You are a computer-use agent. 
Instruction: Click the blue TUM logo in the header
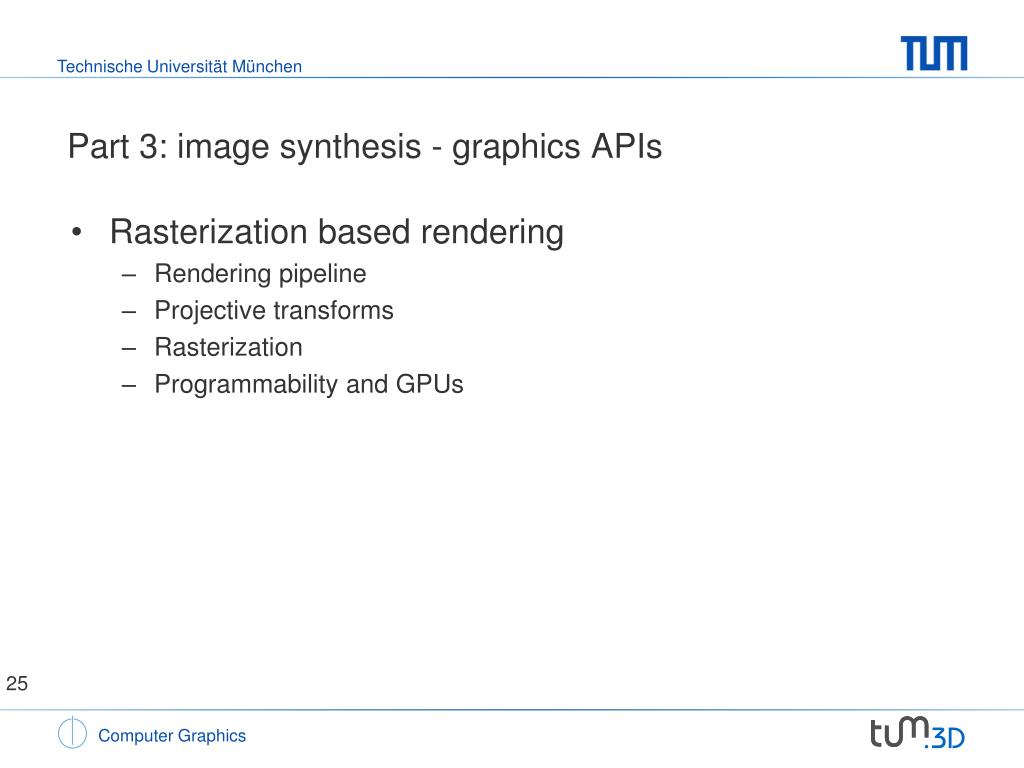point(934,54)
